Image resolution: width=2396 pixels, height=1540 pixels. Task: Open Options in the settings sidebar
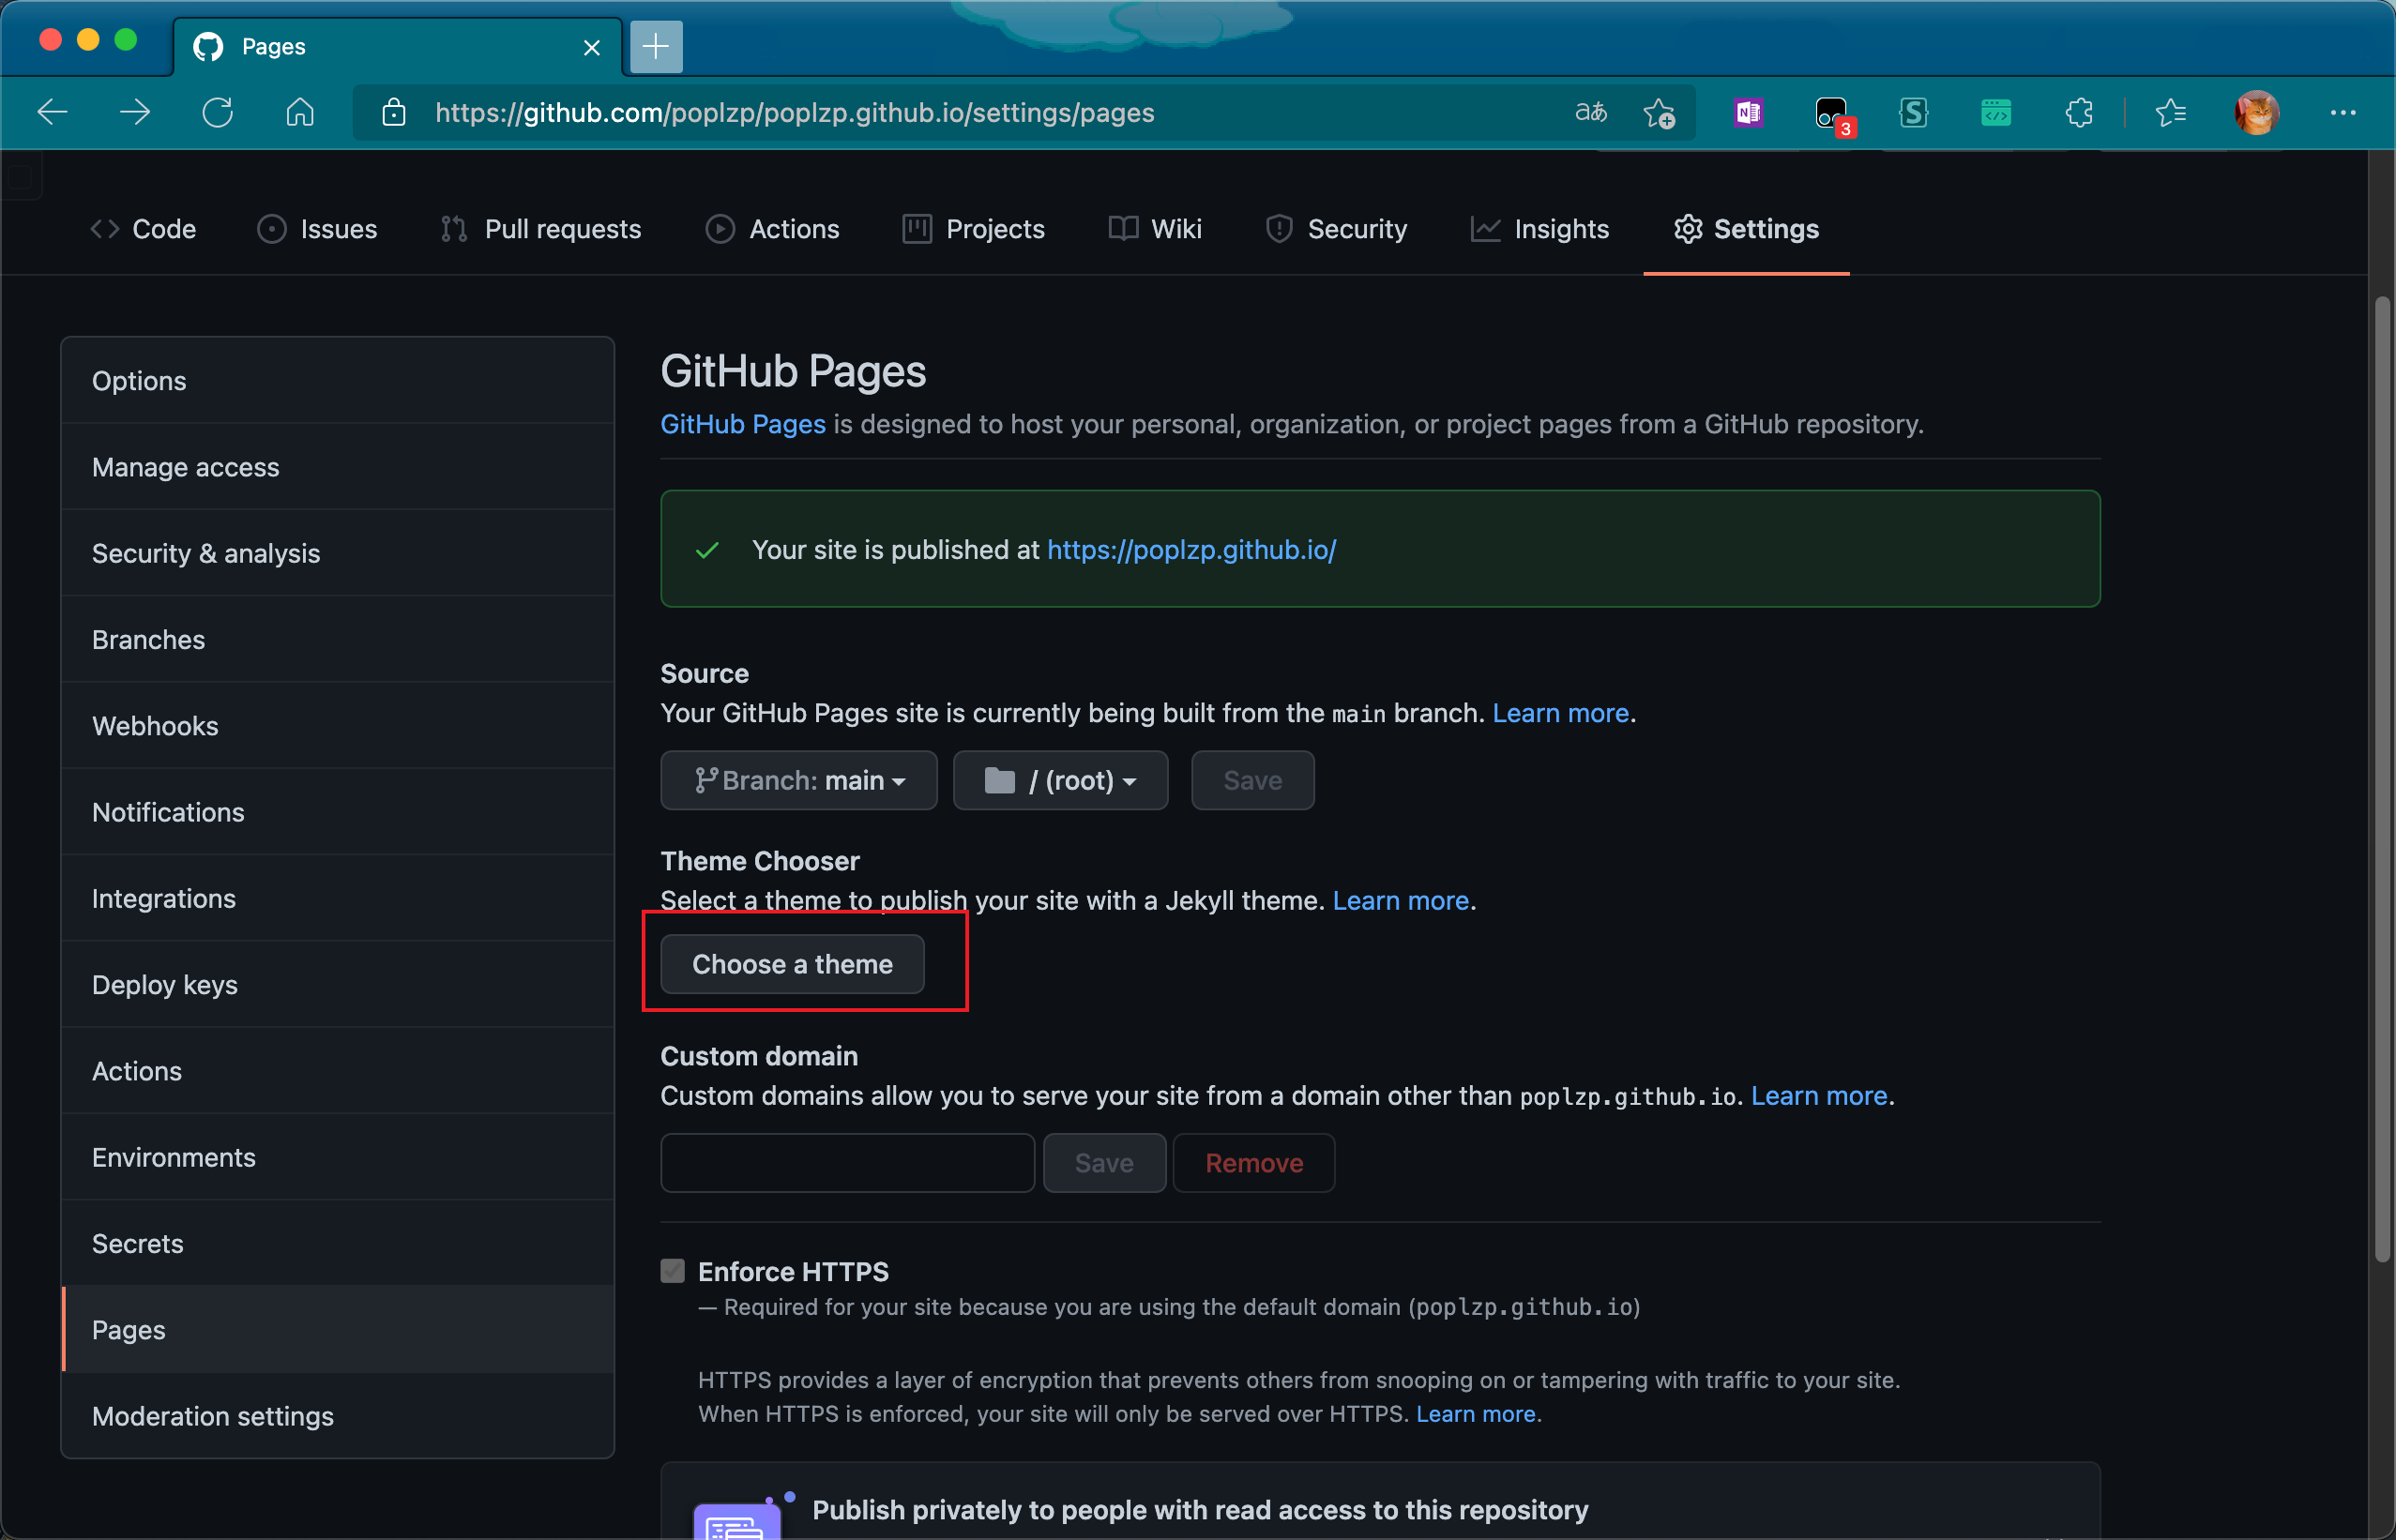point(338,381)
